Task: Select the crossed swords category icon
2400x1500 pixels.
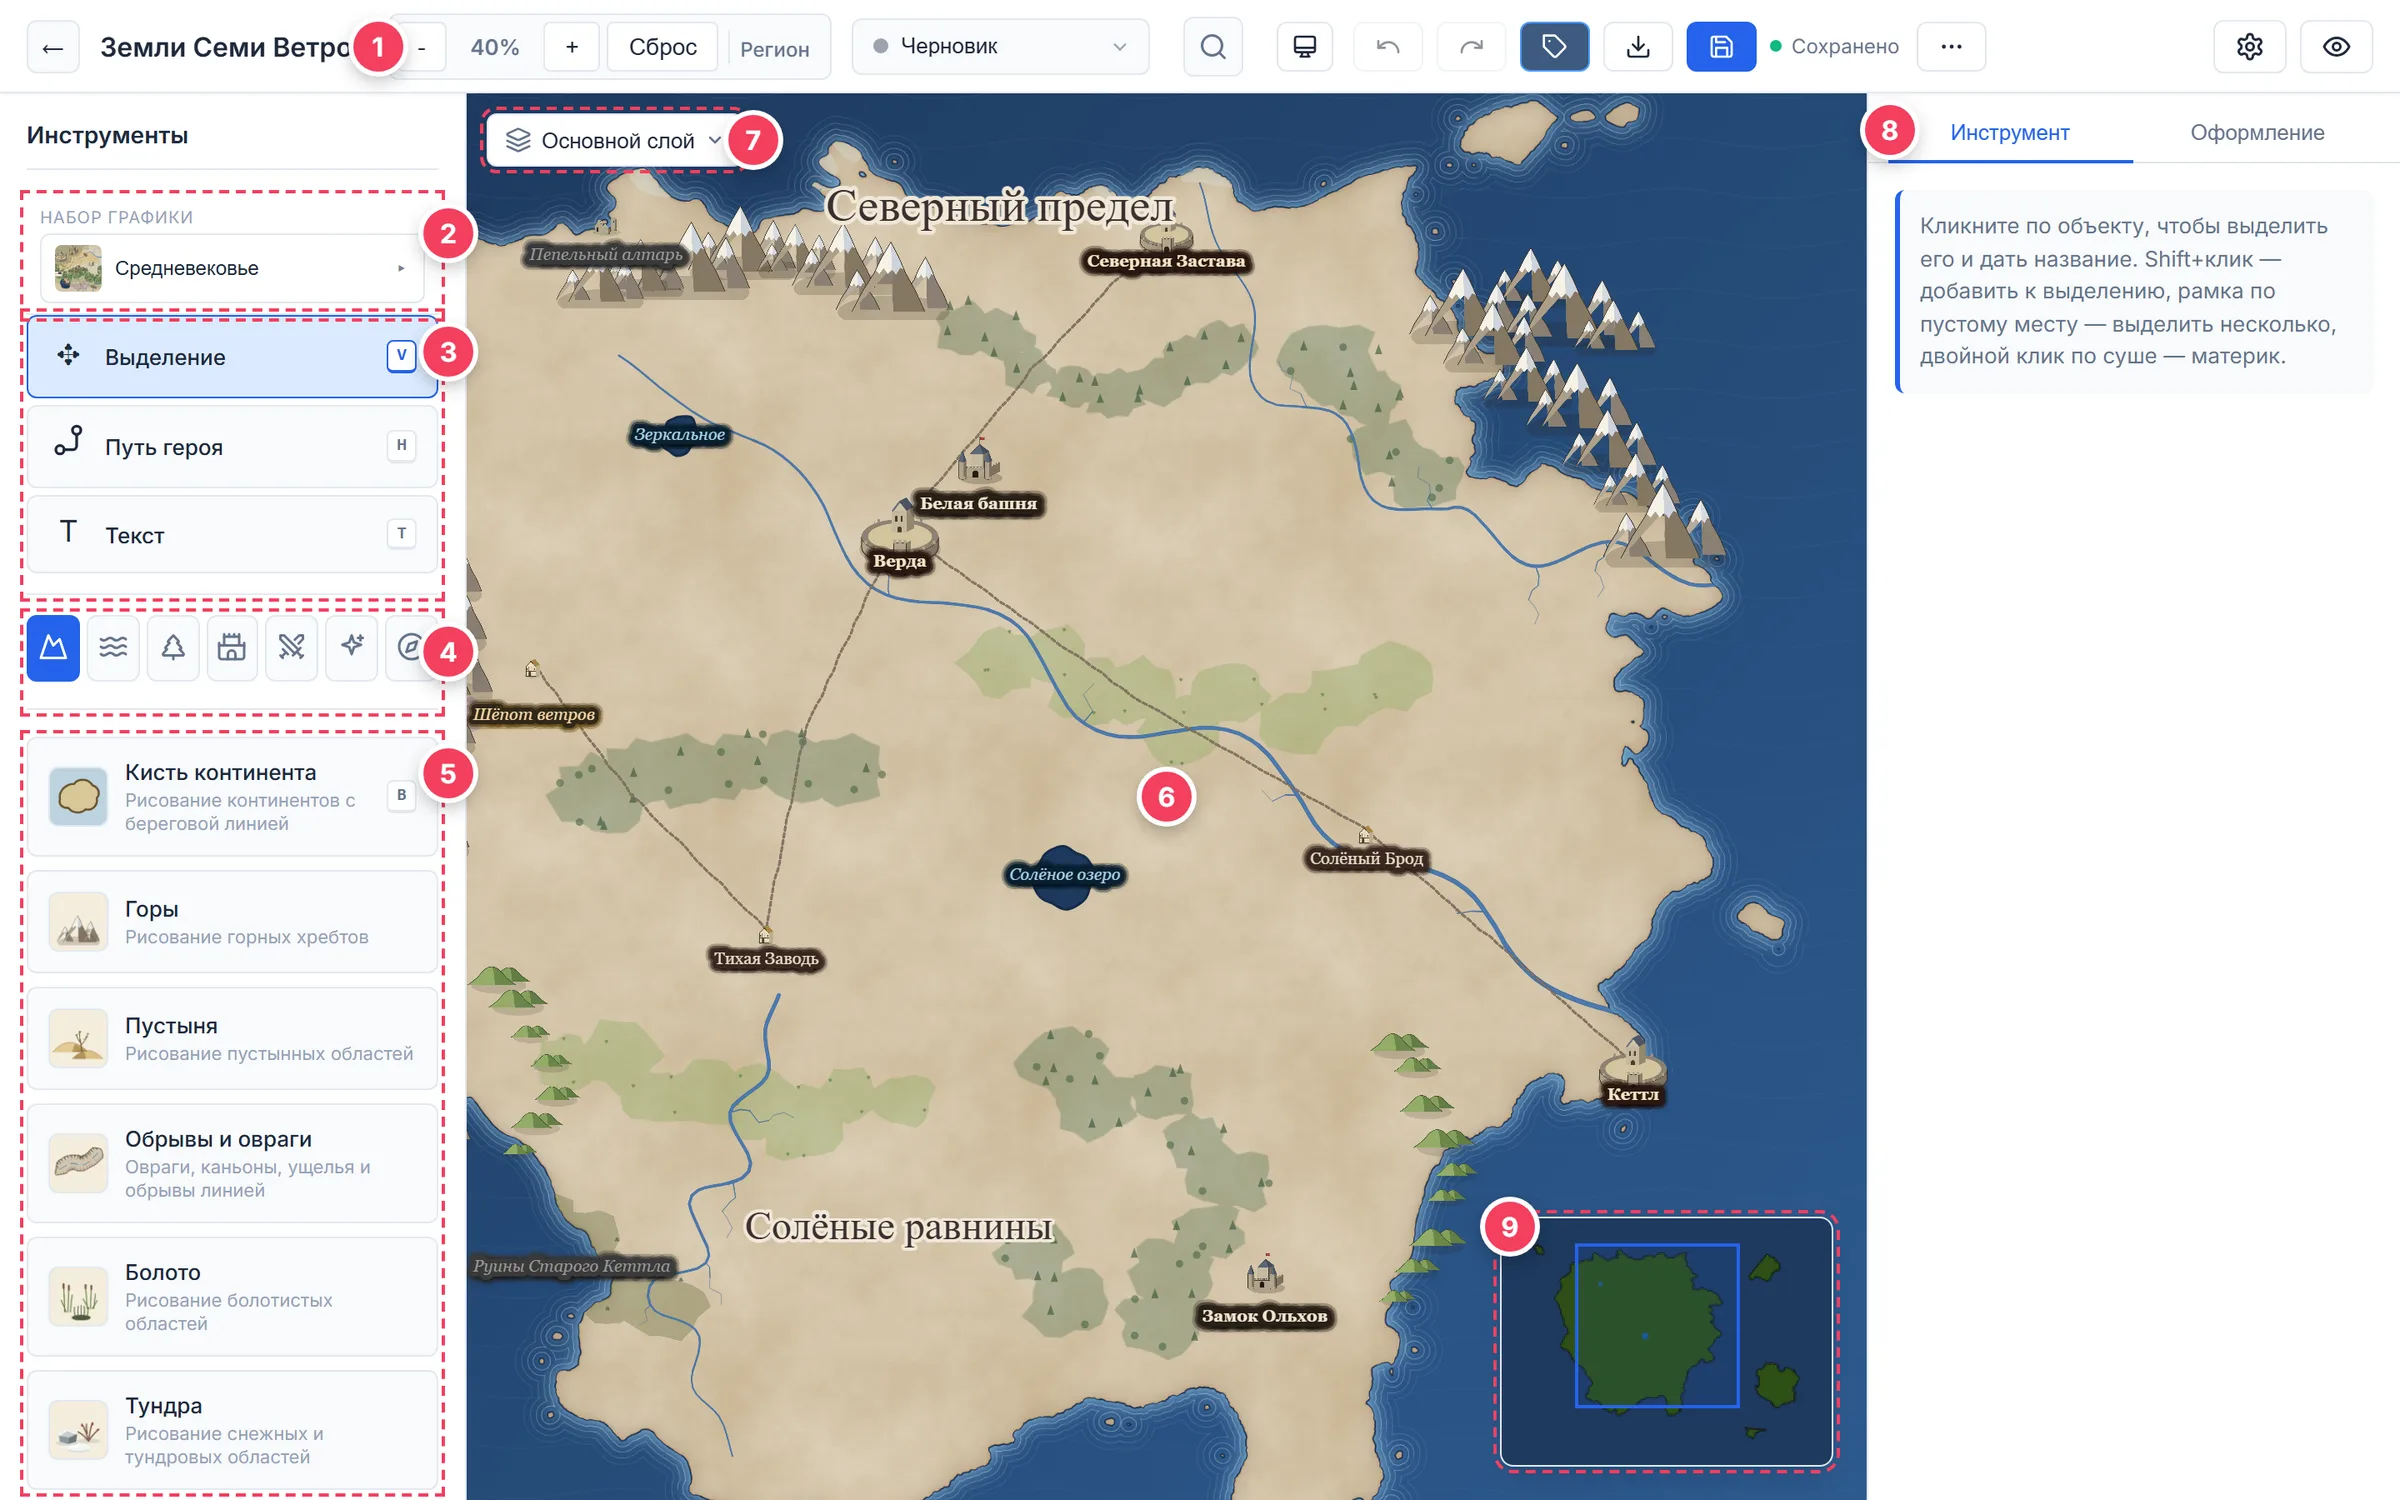Action: [292, 648]
